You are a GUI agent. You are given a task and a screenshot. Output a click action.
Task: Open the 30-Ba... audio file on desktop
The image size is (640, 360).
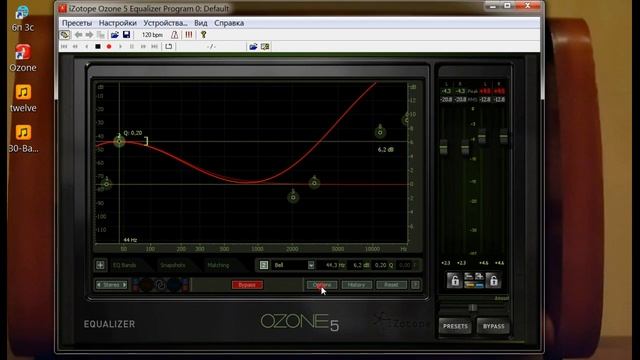click(x=23, y=139)
